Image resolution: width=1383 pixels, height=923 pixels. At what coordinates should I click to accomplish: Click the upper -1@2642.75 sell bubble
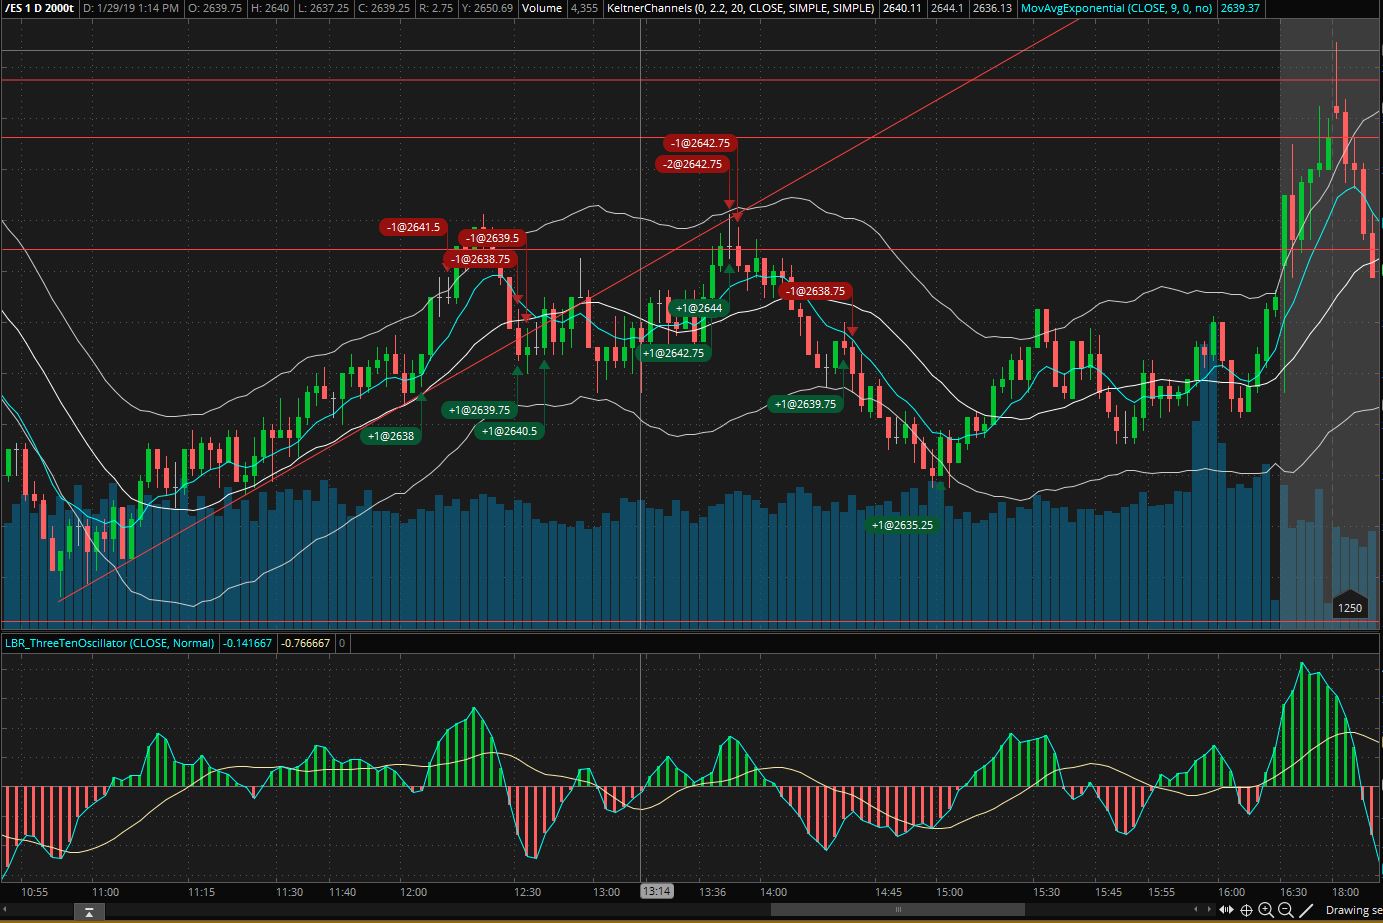700,143
